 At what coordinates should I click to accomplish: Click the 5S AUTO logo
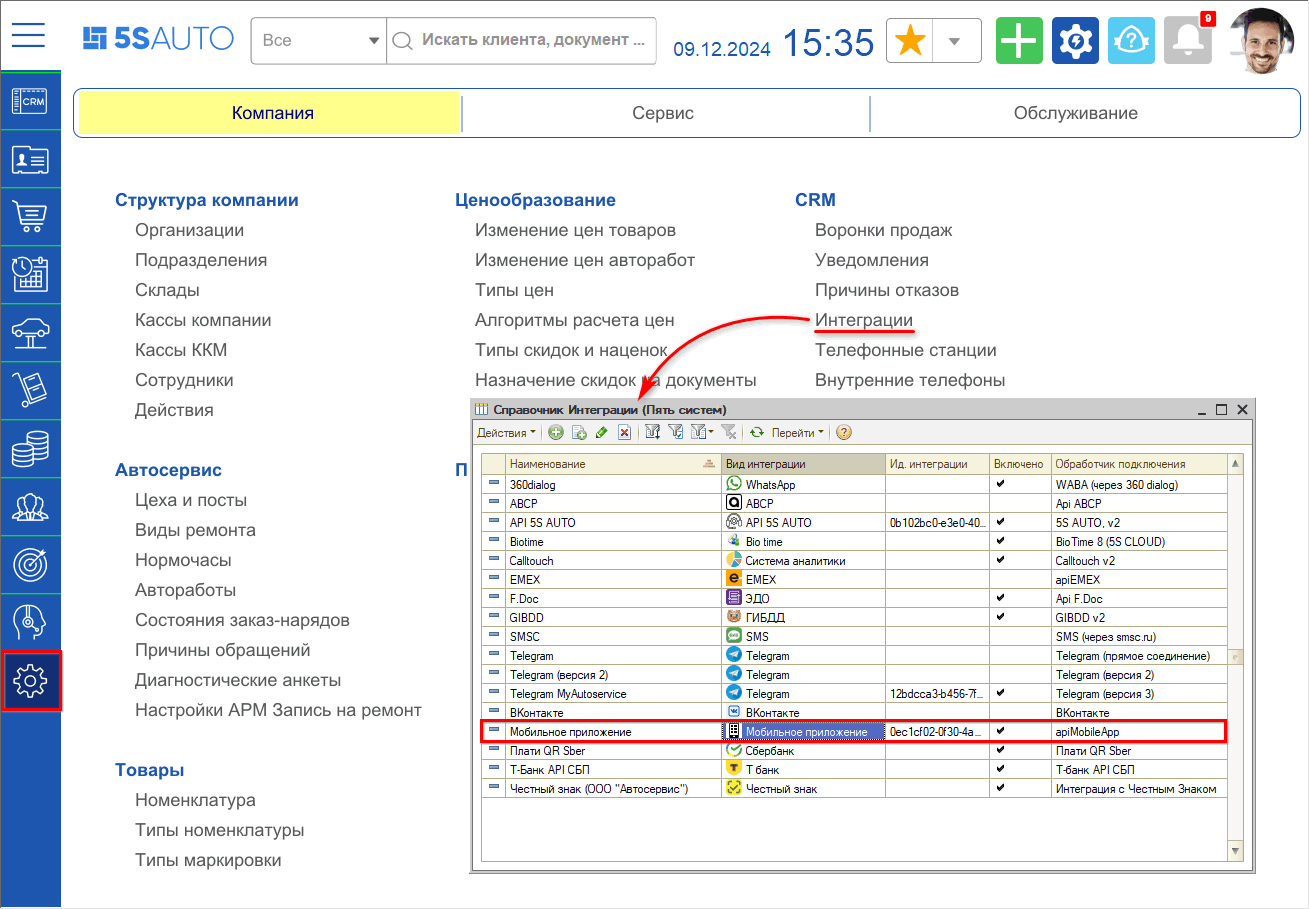click(158, 39)
